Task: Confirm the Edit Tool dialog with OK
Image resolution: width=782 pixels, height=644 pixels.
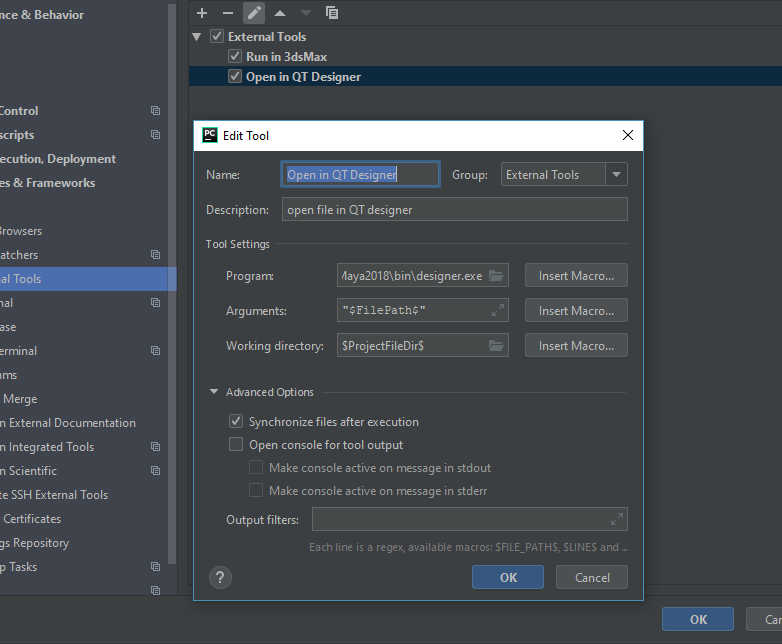Action: coord(508,577)
